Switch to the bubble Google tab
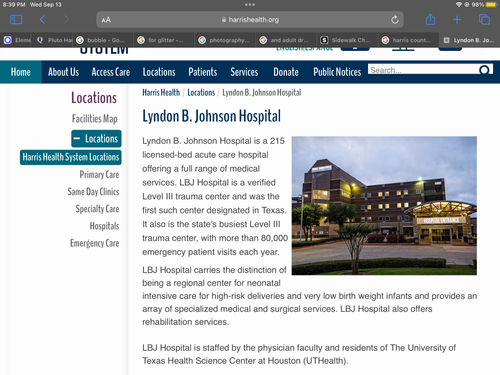Screen dimensions: 500x375 coord(104,40)
